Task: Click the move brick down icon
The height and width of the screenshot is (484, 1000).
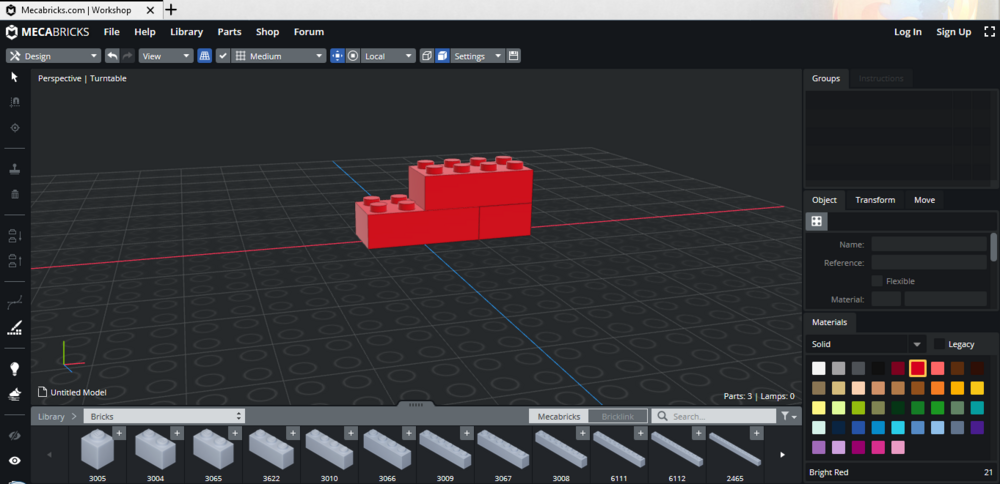Action: pyautogui.click(x=15, y=236)
